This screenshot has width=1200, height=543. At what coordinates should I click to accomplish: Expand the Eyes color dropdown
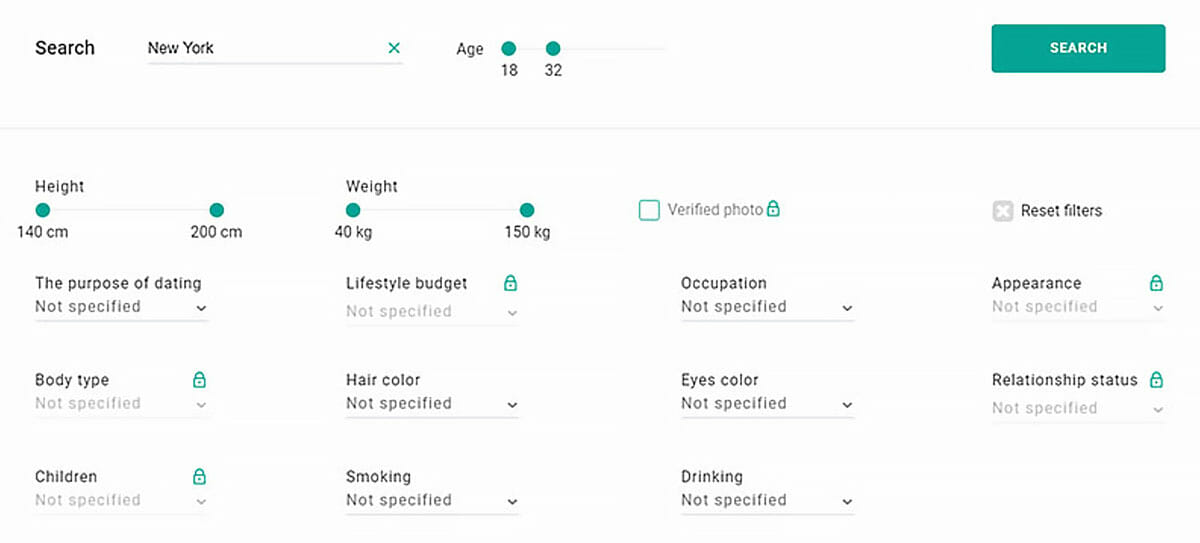coord(768,404)
